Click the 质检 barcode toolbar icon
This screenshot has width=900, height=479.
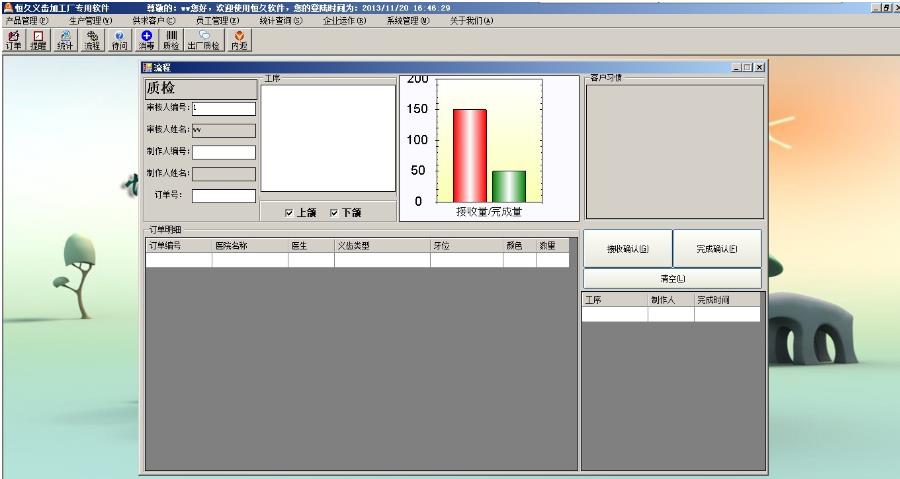[171, 40]
